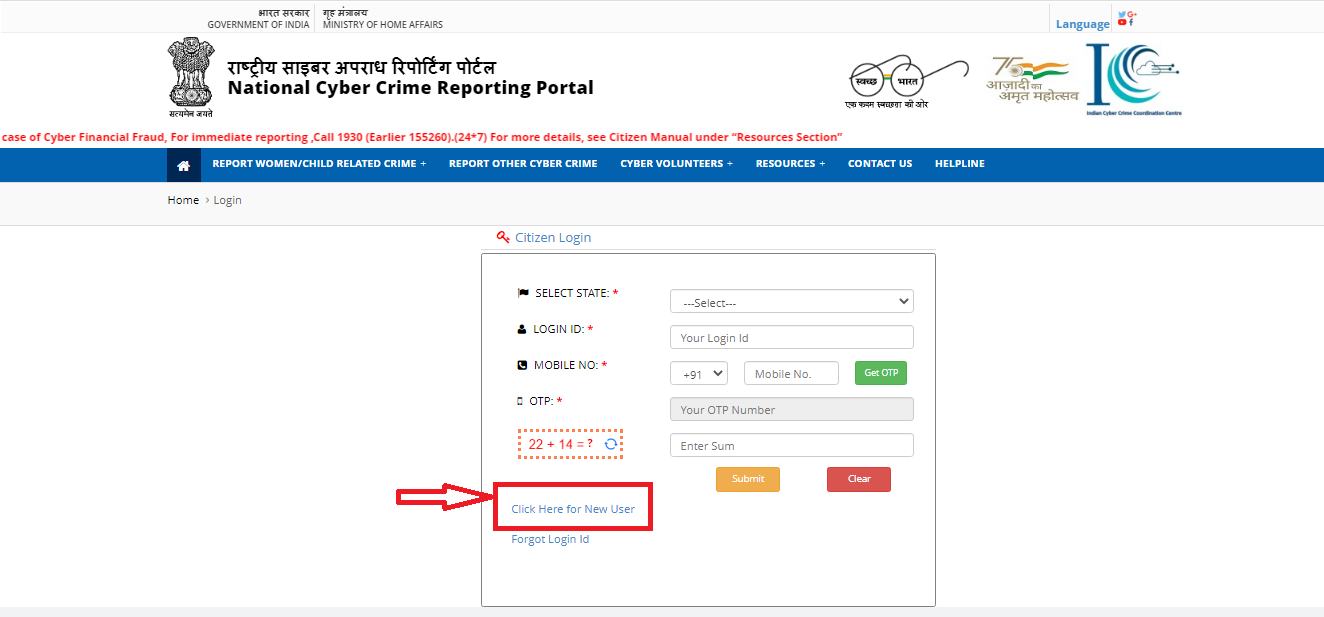
Task: Click the flag icon beside Select State
Action: 523,293
